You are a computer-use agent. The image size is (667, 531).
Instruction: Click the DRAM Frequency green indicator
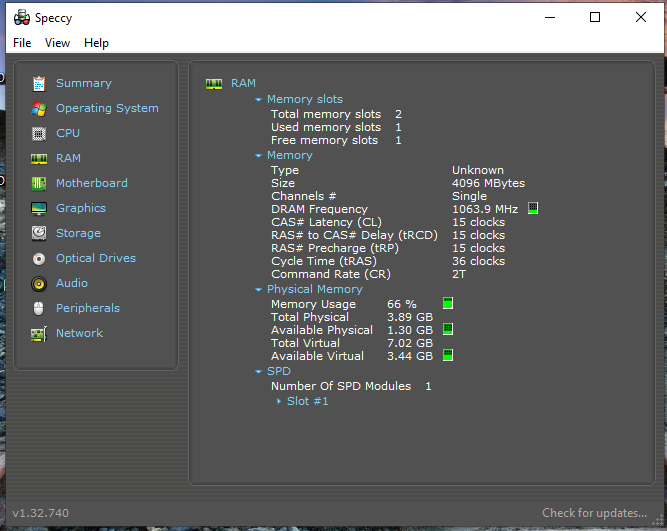533,209
